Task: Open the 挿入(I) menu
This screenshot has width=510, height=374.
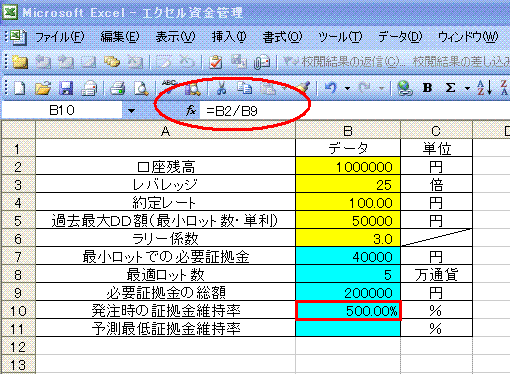Action: [229, 37]
